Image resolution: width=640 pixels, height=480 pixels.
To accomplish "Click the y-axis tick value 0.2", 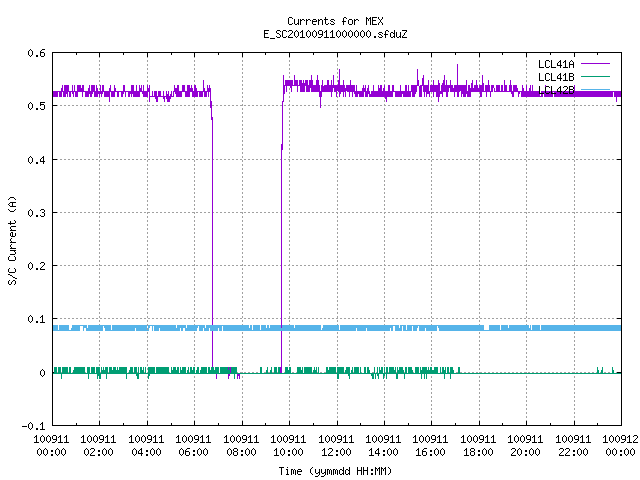I will coord(36,266).
